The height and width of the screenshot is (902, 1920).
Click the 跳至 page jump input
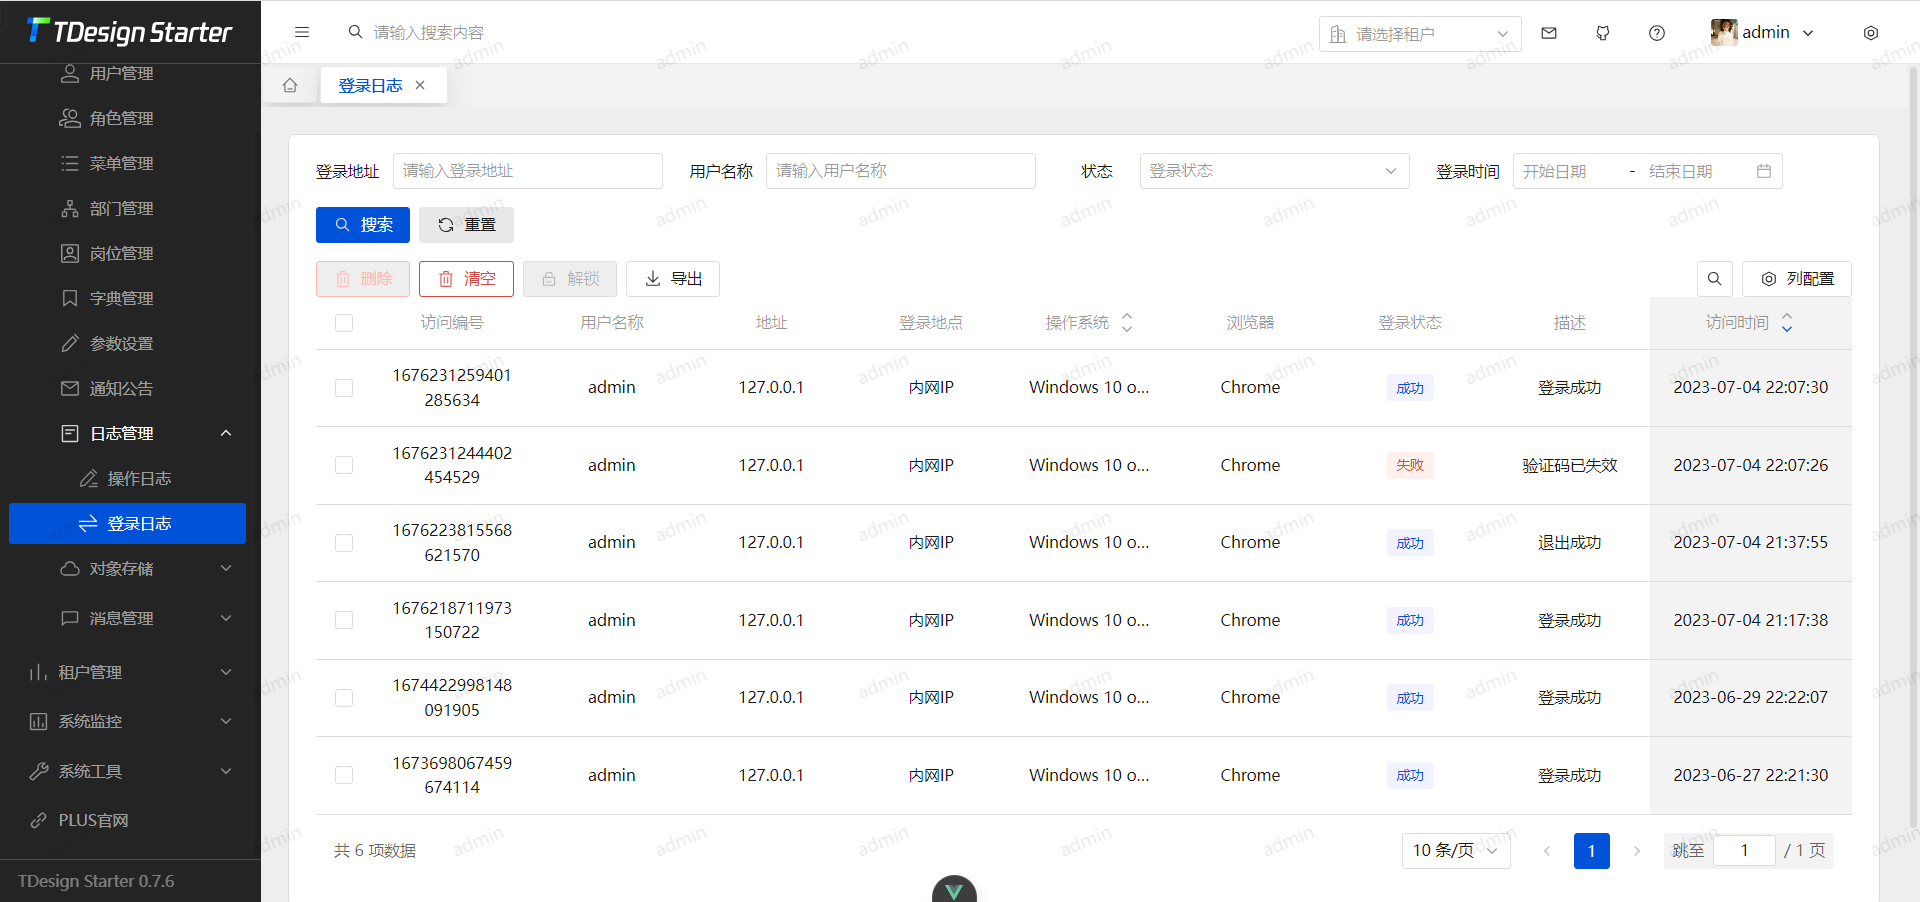[1745, 851]
